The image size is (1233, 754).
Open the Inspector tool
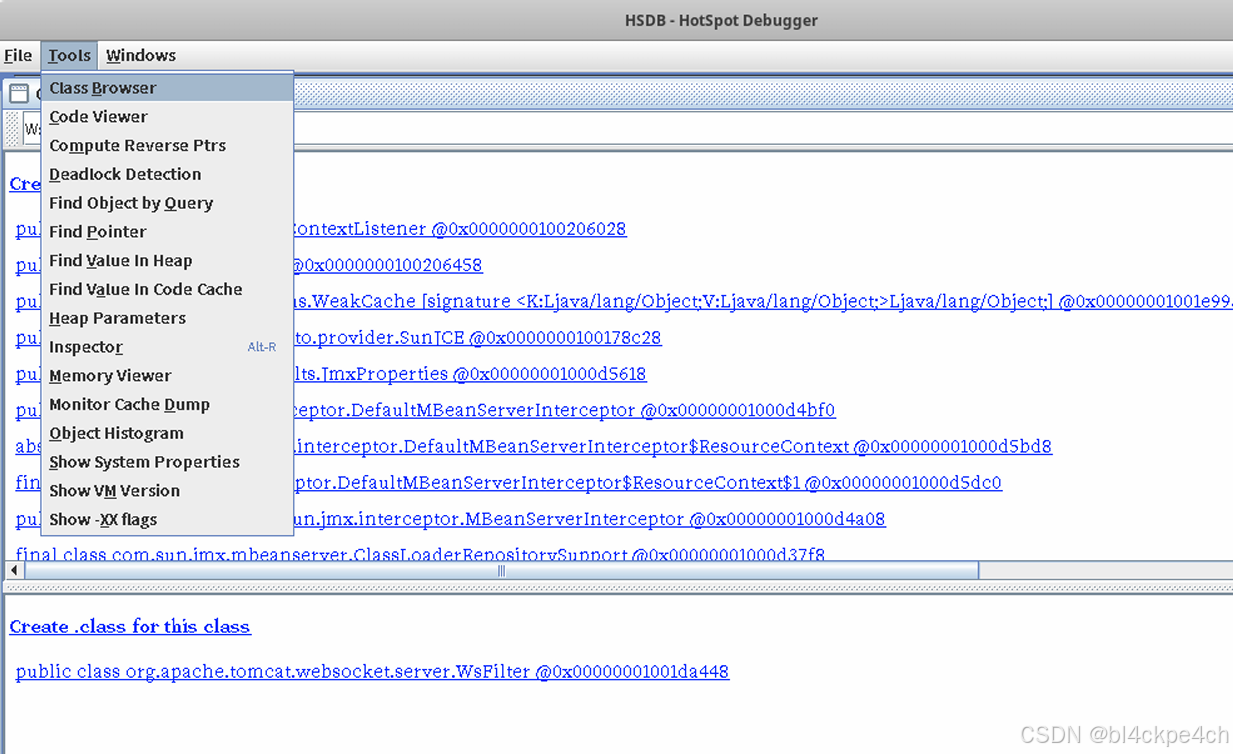(x=167, y=347)
